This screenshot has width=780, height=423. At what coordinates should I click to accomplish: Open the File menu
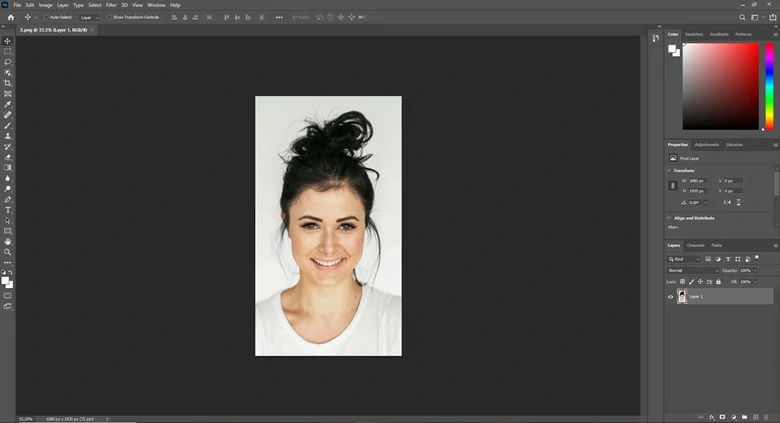(x=17, y=5)
